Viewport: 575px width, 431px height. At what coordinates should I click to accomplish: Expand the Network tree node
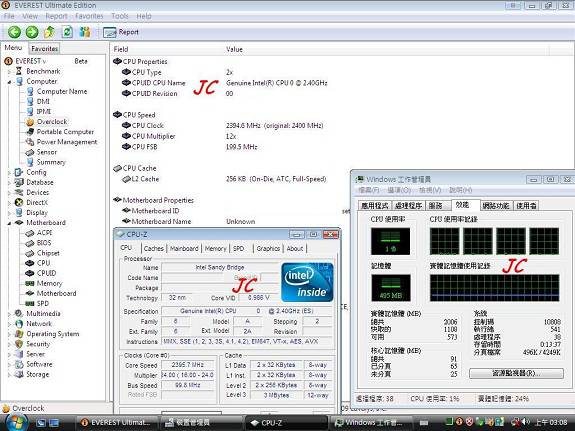[x=9, y=324]
